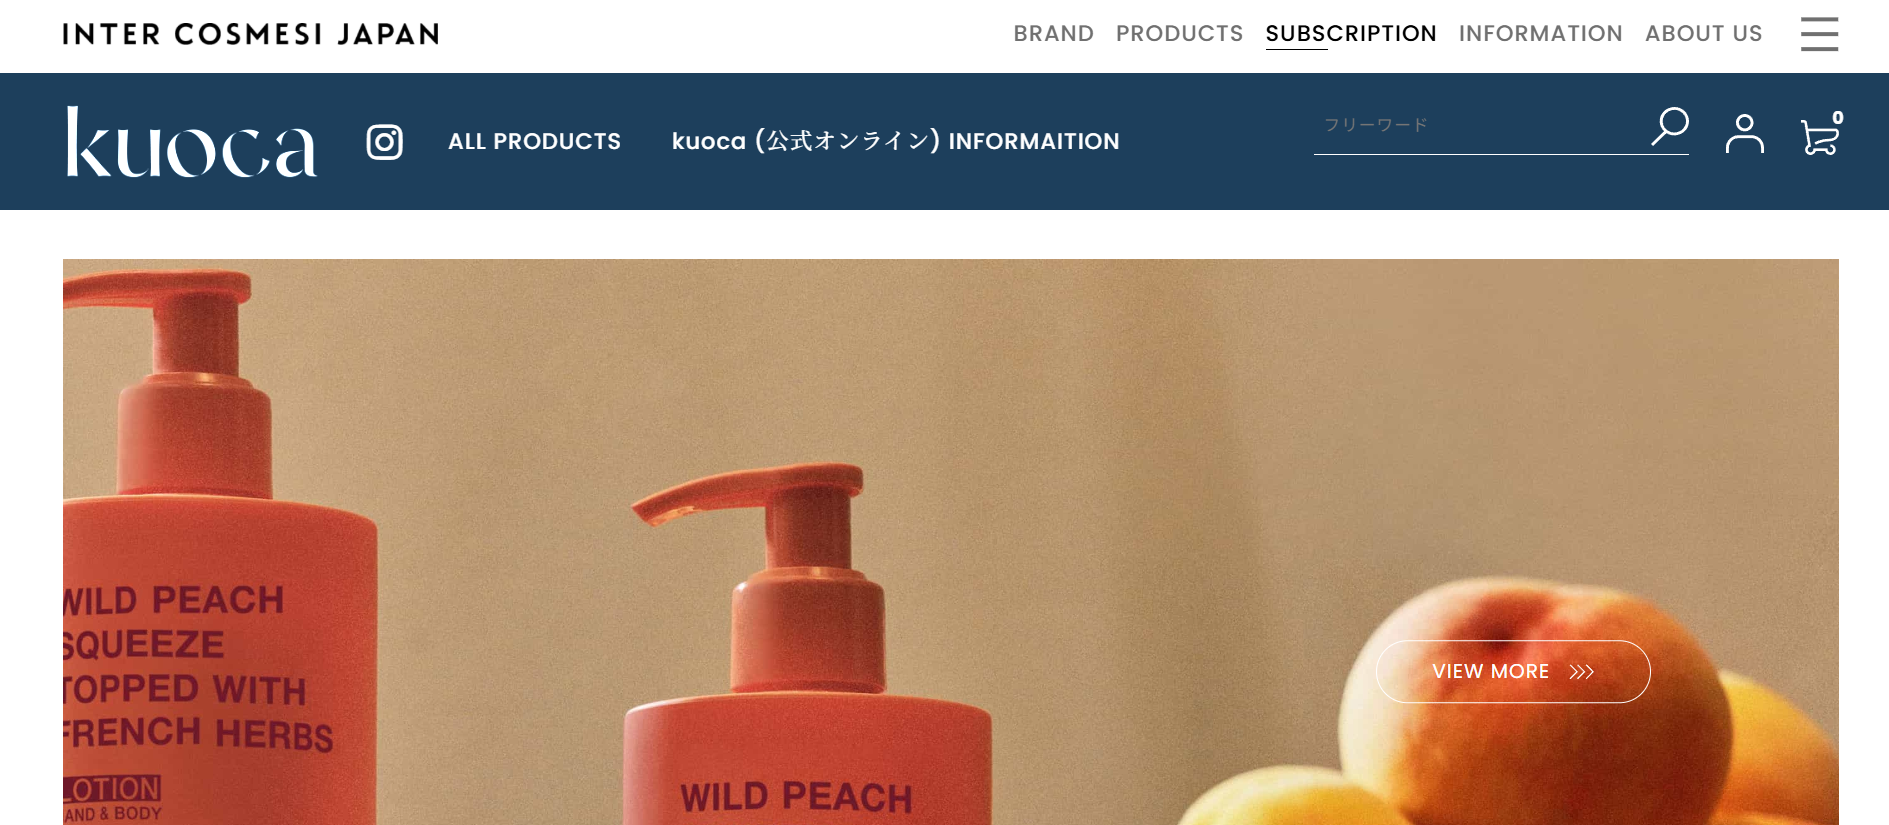
Task: Click the kuoca logo
Action: 191,142
